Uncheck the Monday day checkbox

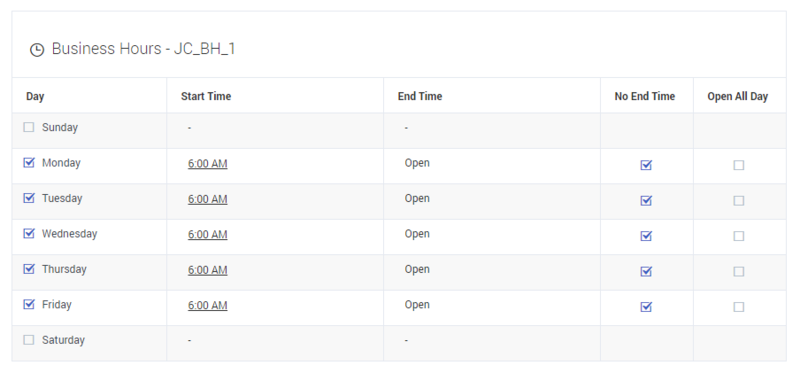29,163
